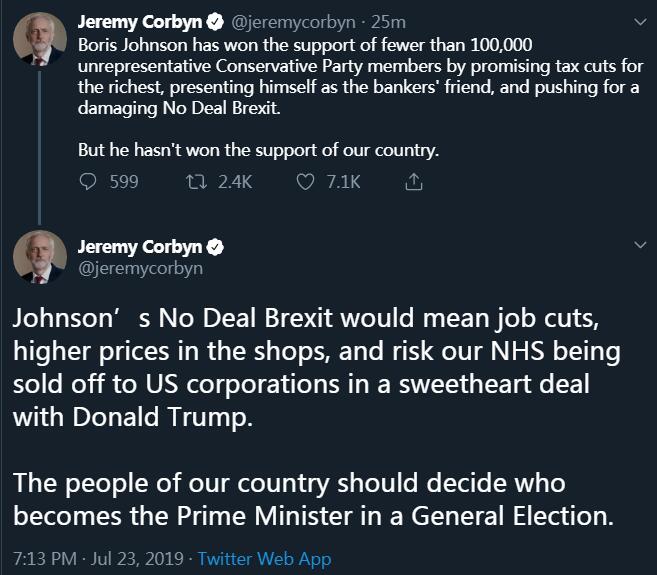This screenshot has width=657, height=575.
Task: Open the Twitter Web App source link
Action: pos(264,559)
